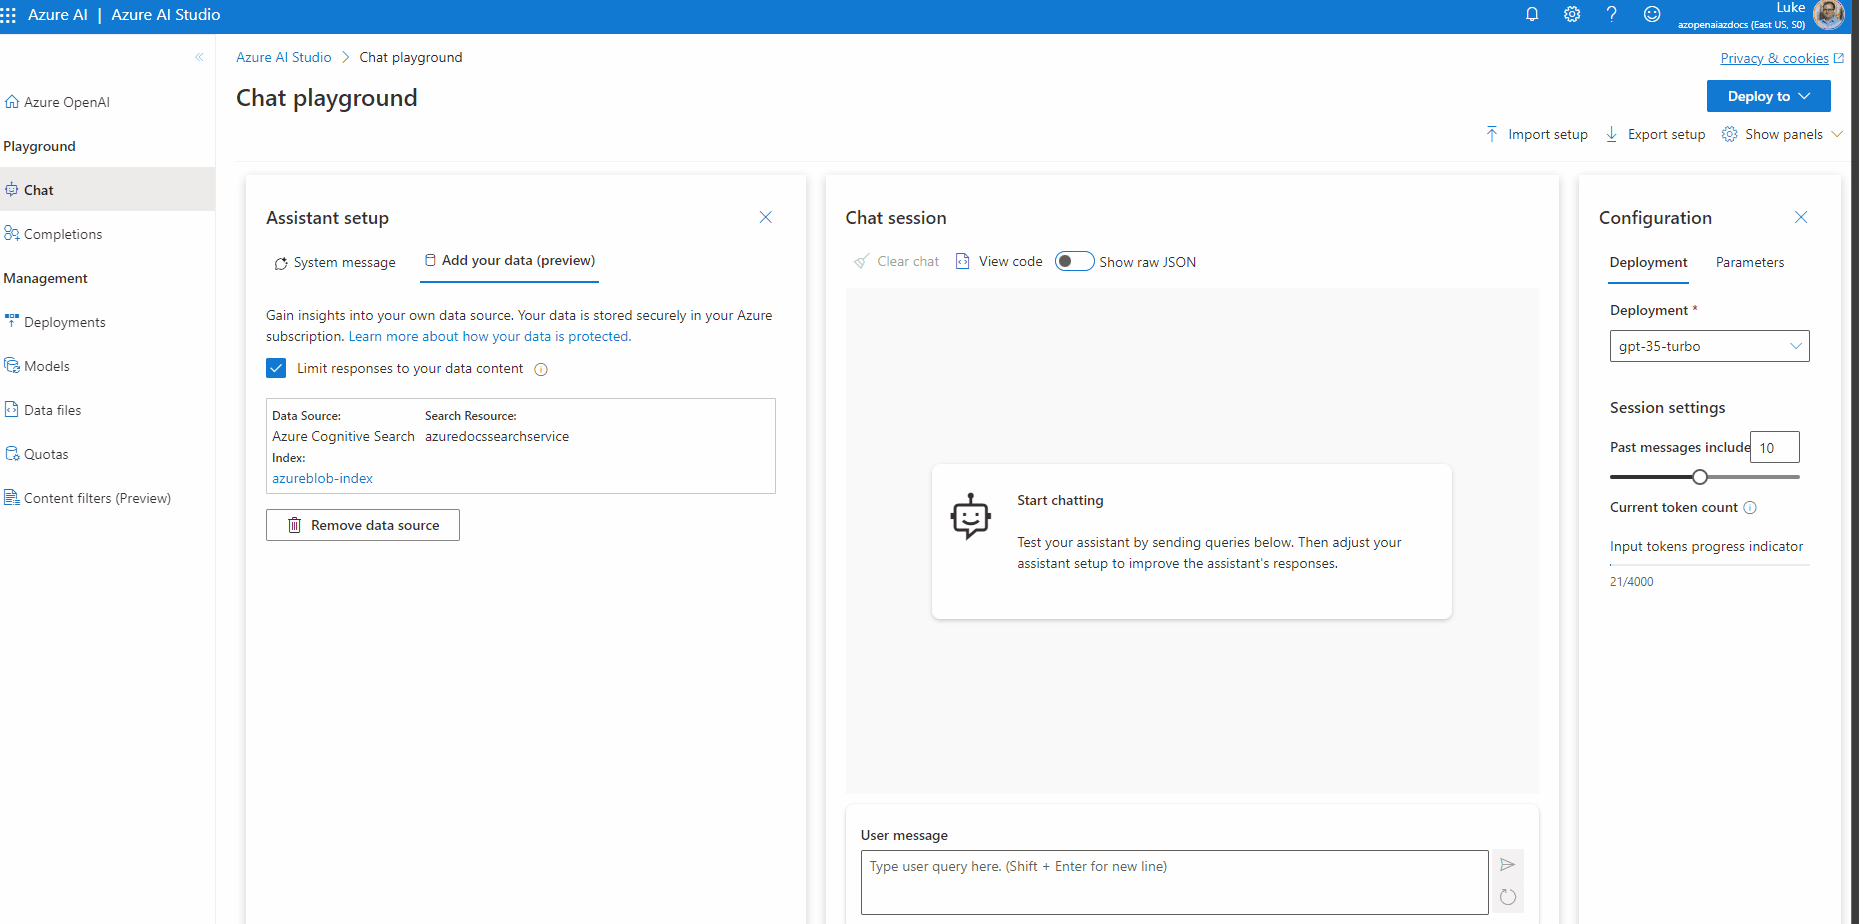This screenshot has height=924, width=1859.
Task: Click the Past messages included number field
Action: (x=1775, y=447)
